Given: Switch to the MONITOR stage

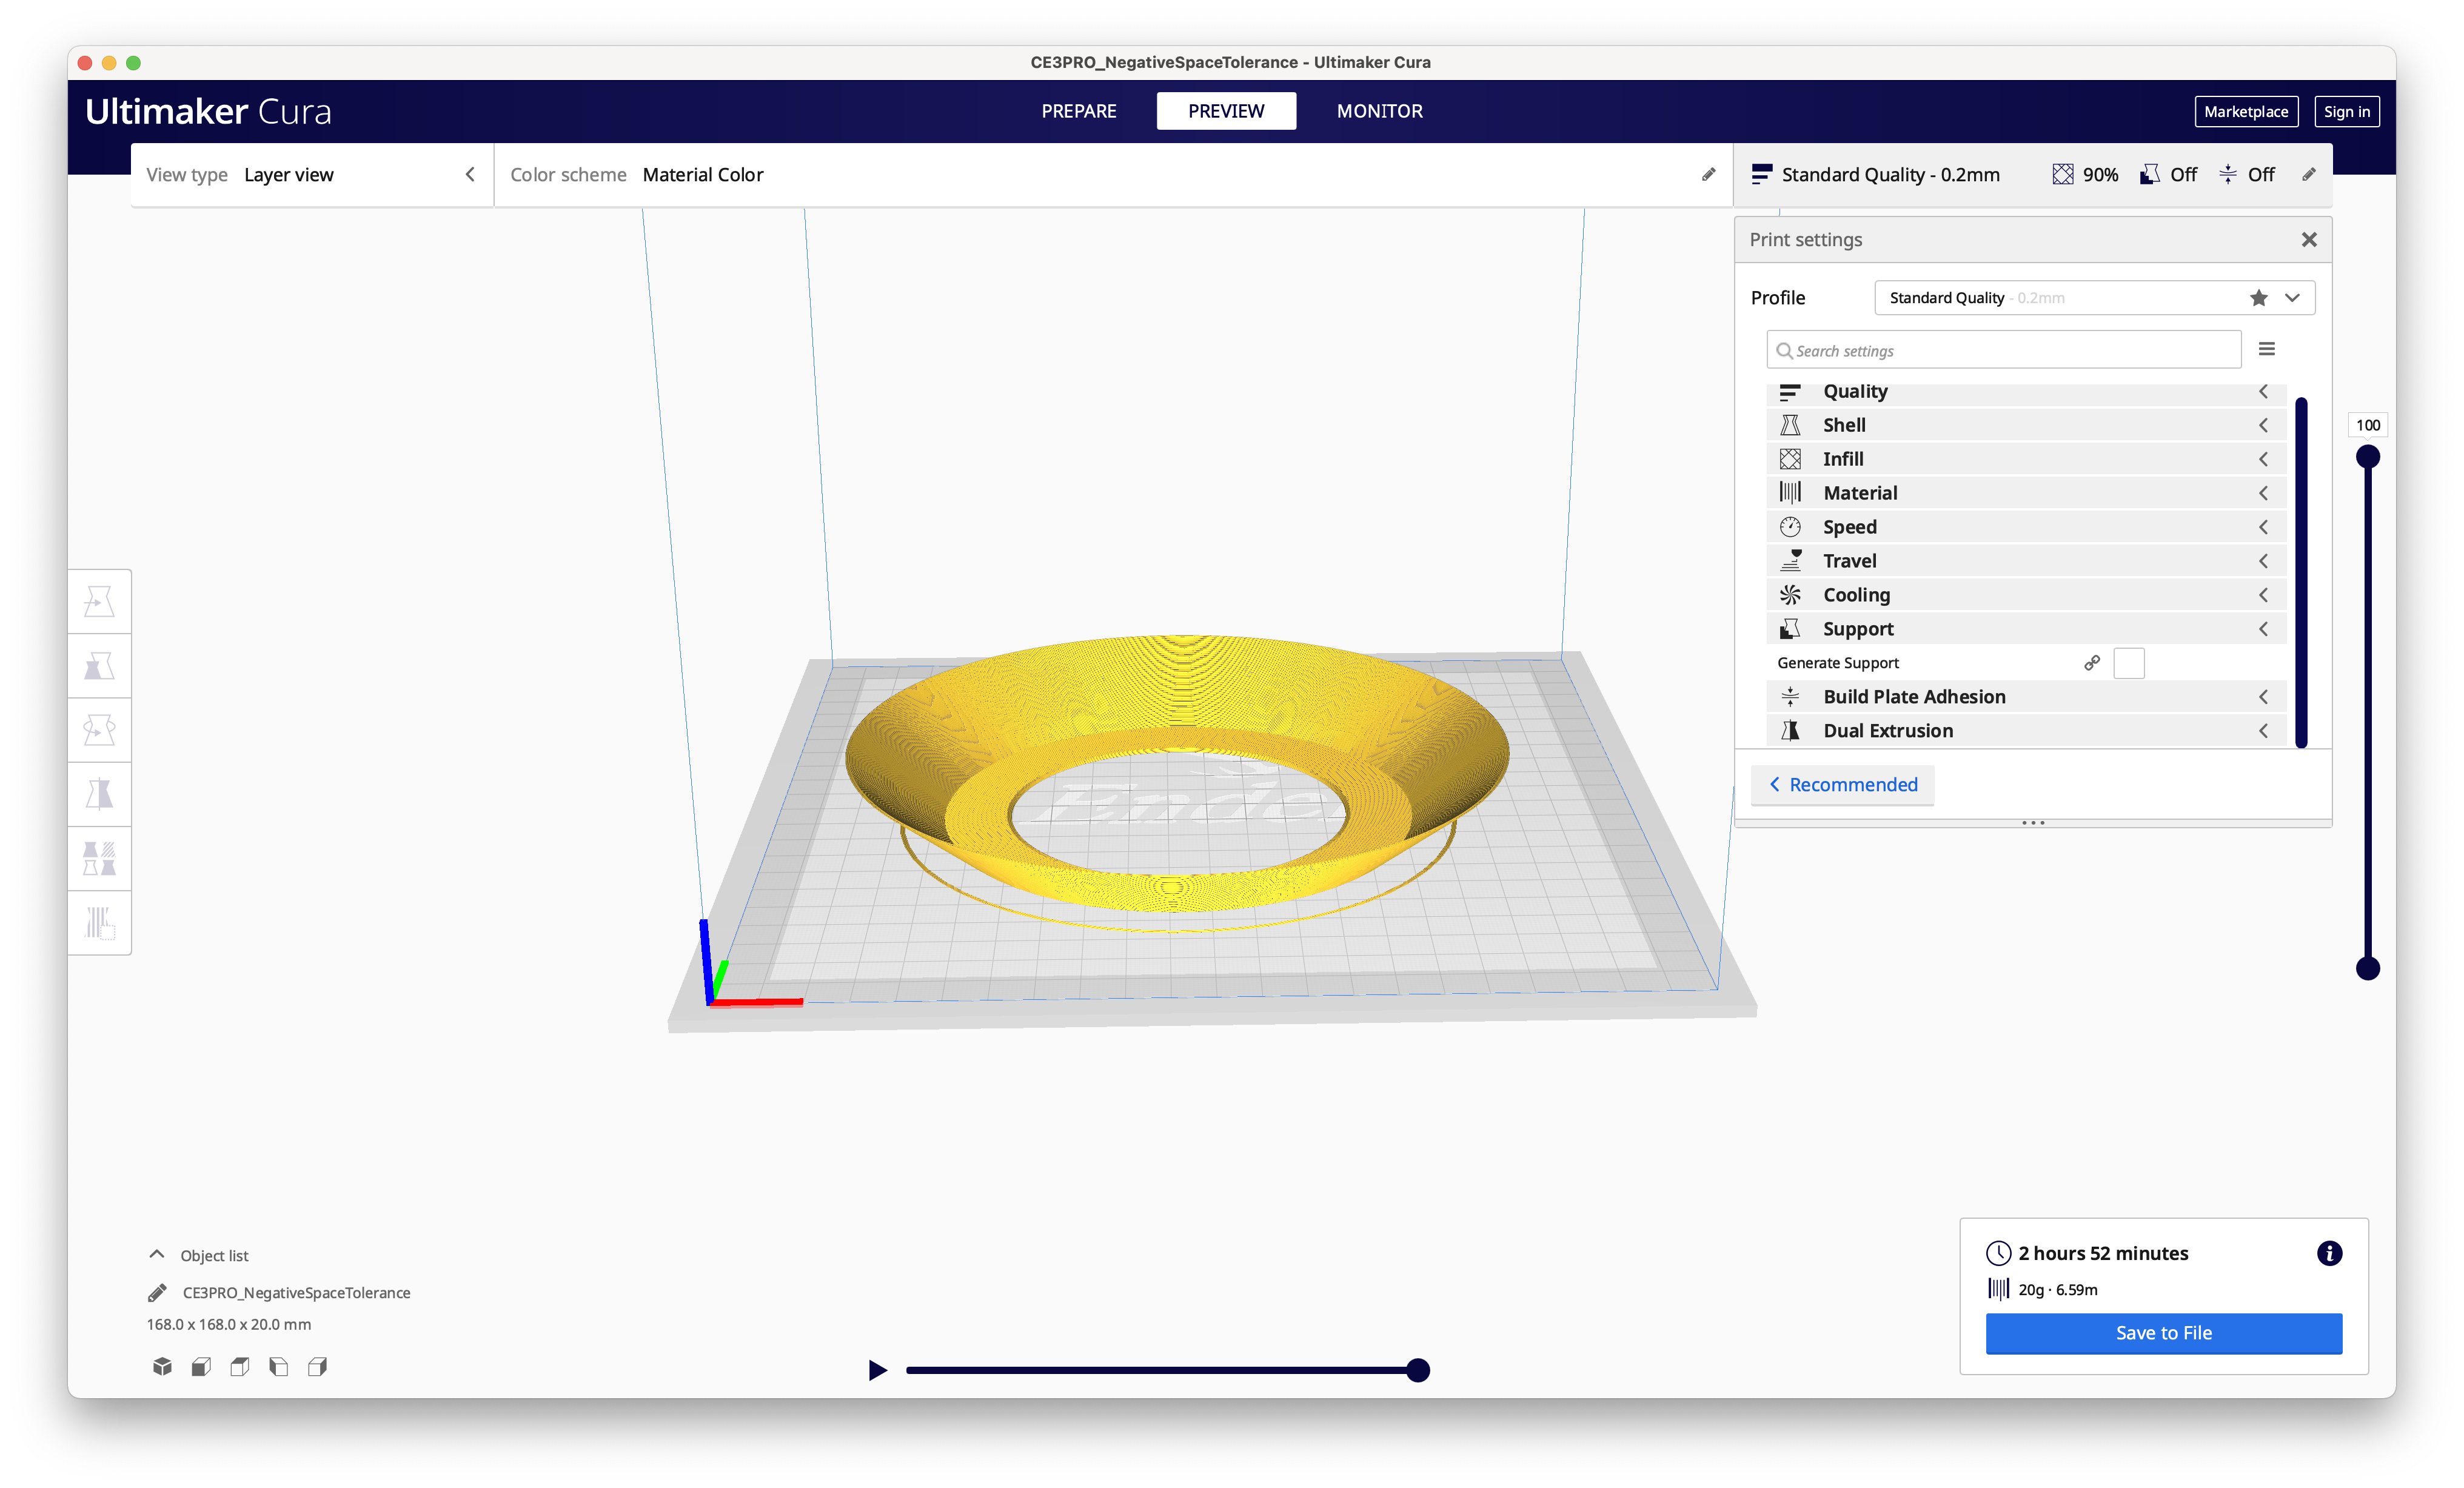Looking at the screenshot, I should 1379,111.
